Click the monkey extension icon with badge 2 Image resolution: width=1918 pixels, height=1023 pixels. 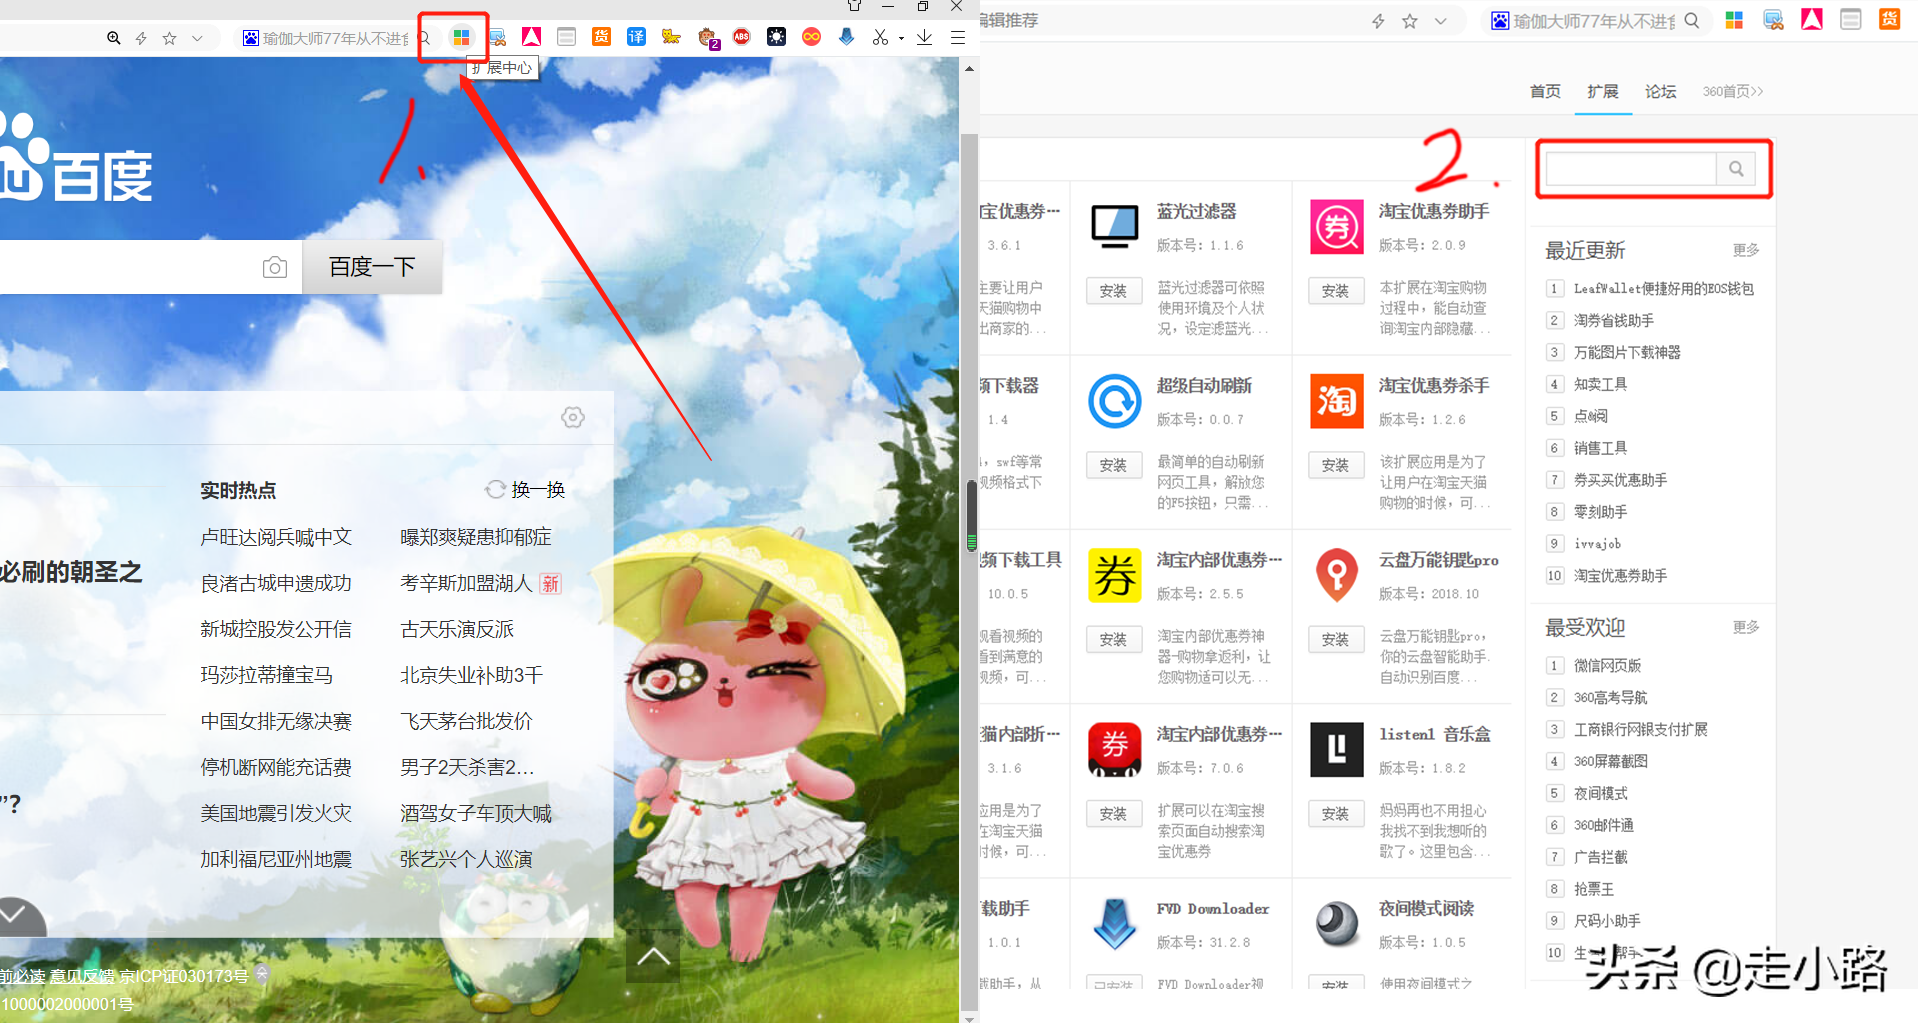[x=707, y=38]
